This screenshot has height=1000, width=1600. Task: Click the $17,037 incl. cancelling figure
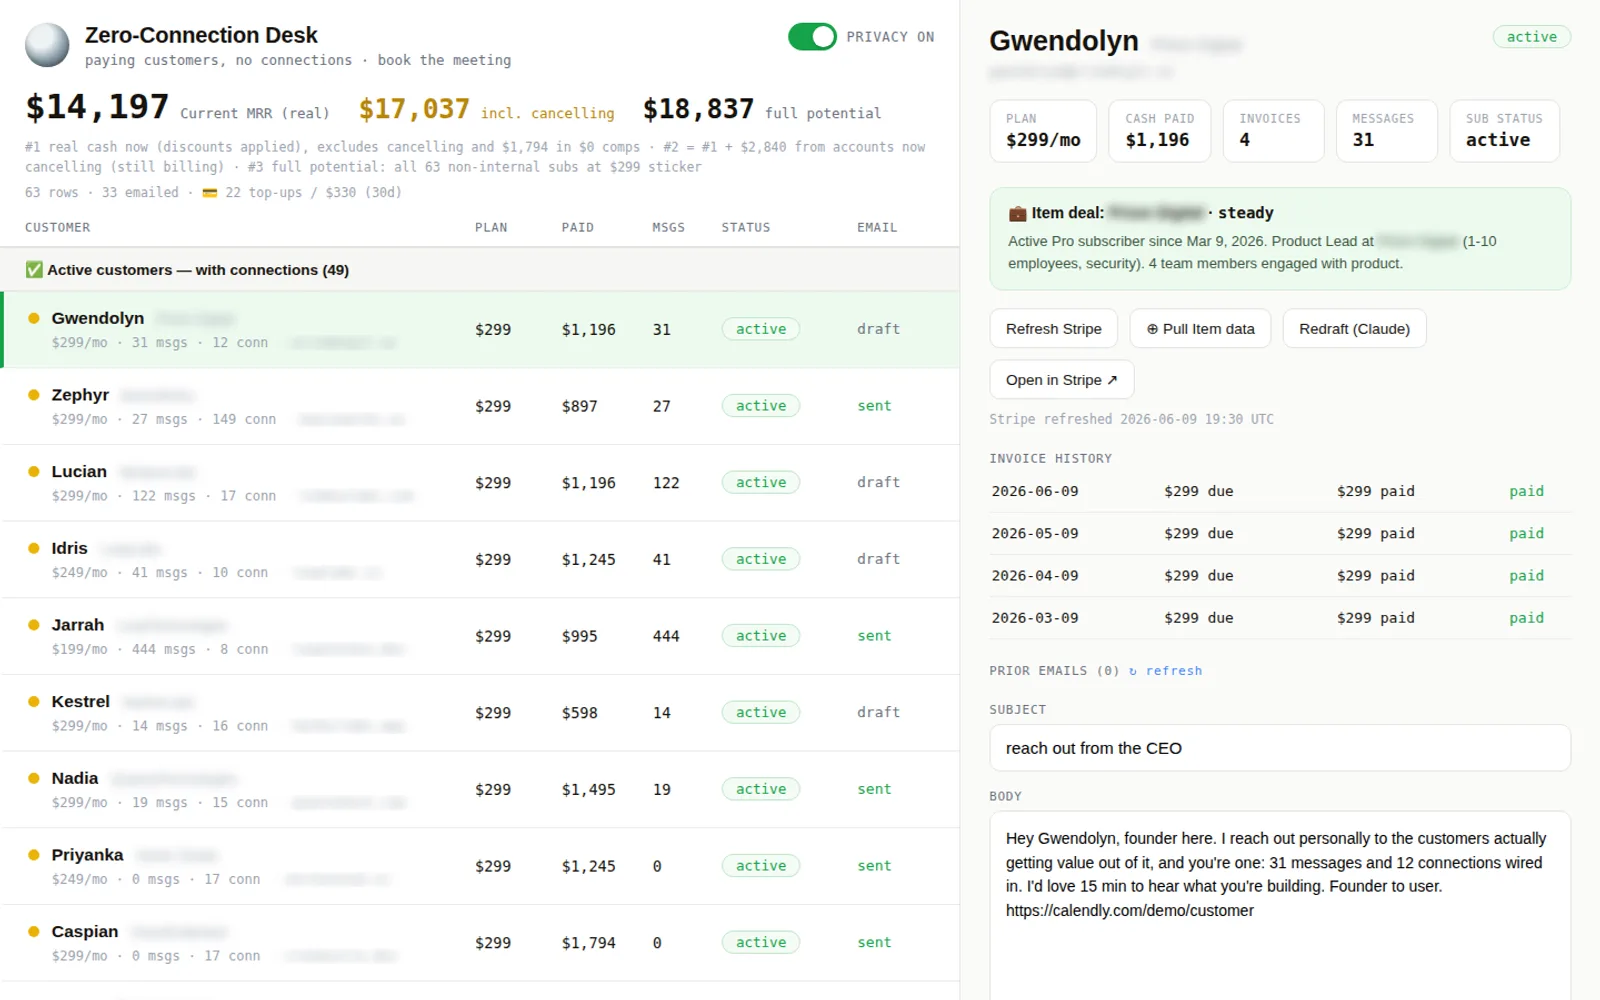pyautogui.click(x=414, y=109)
